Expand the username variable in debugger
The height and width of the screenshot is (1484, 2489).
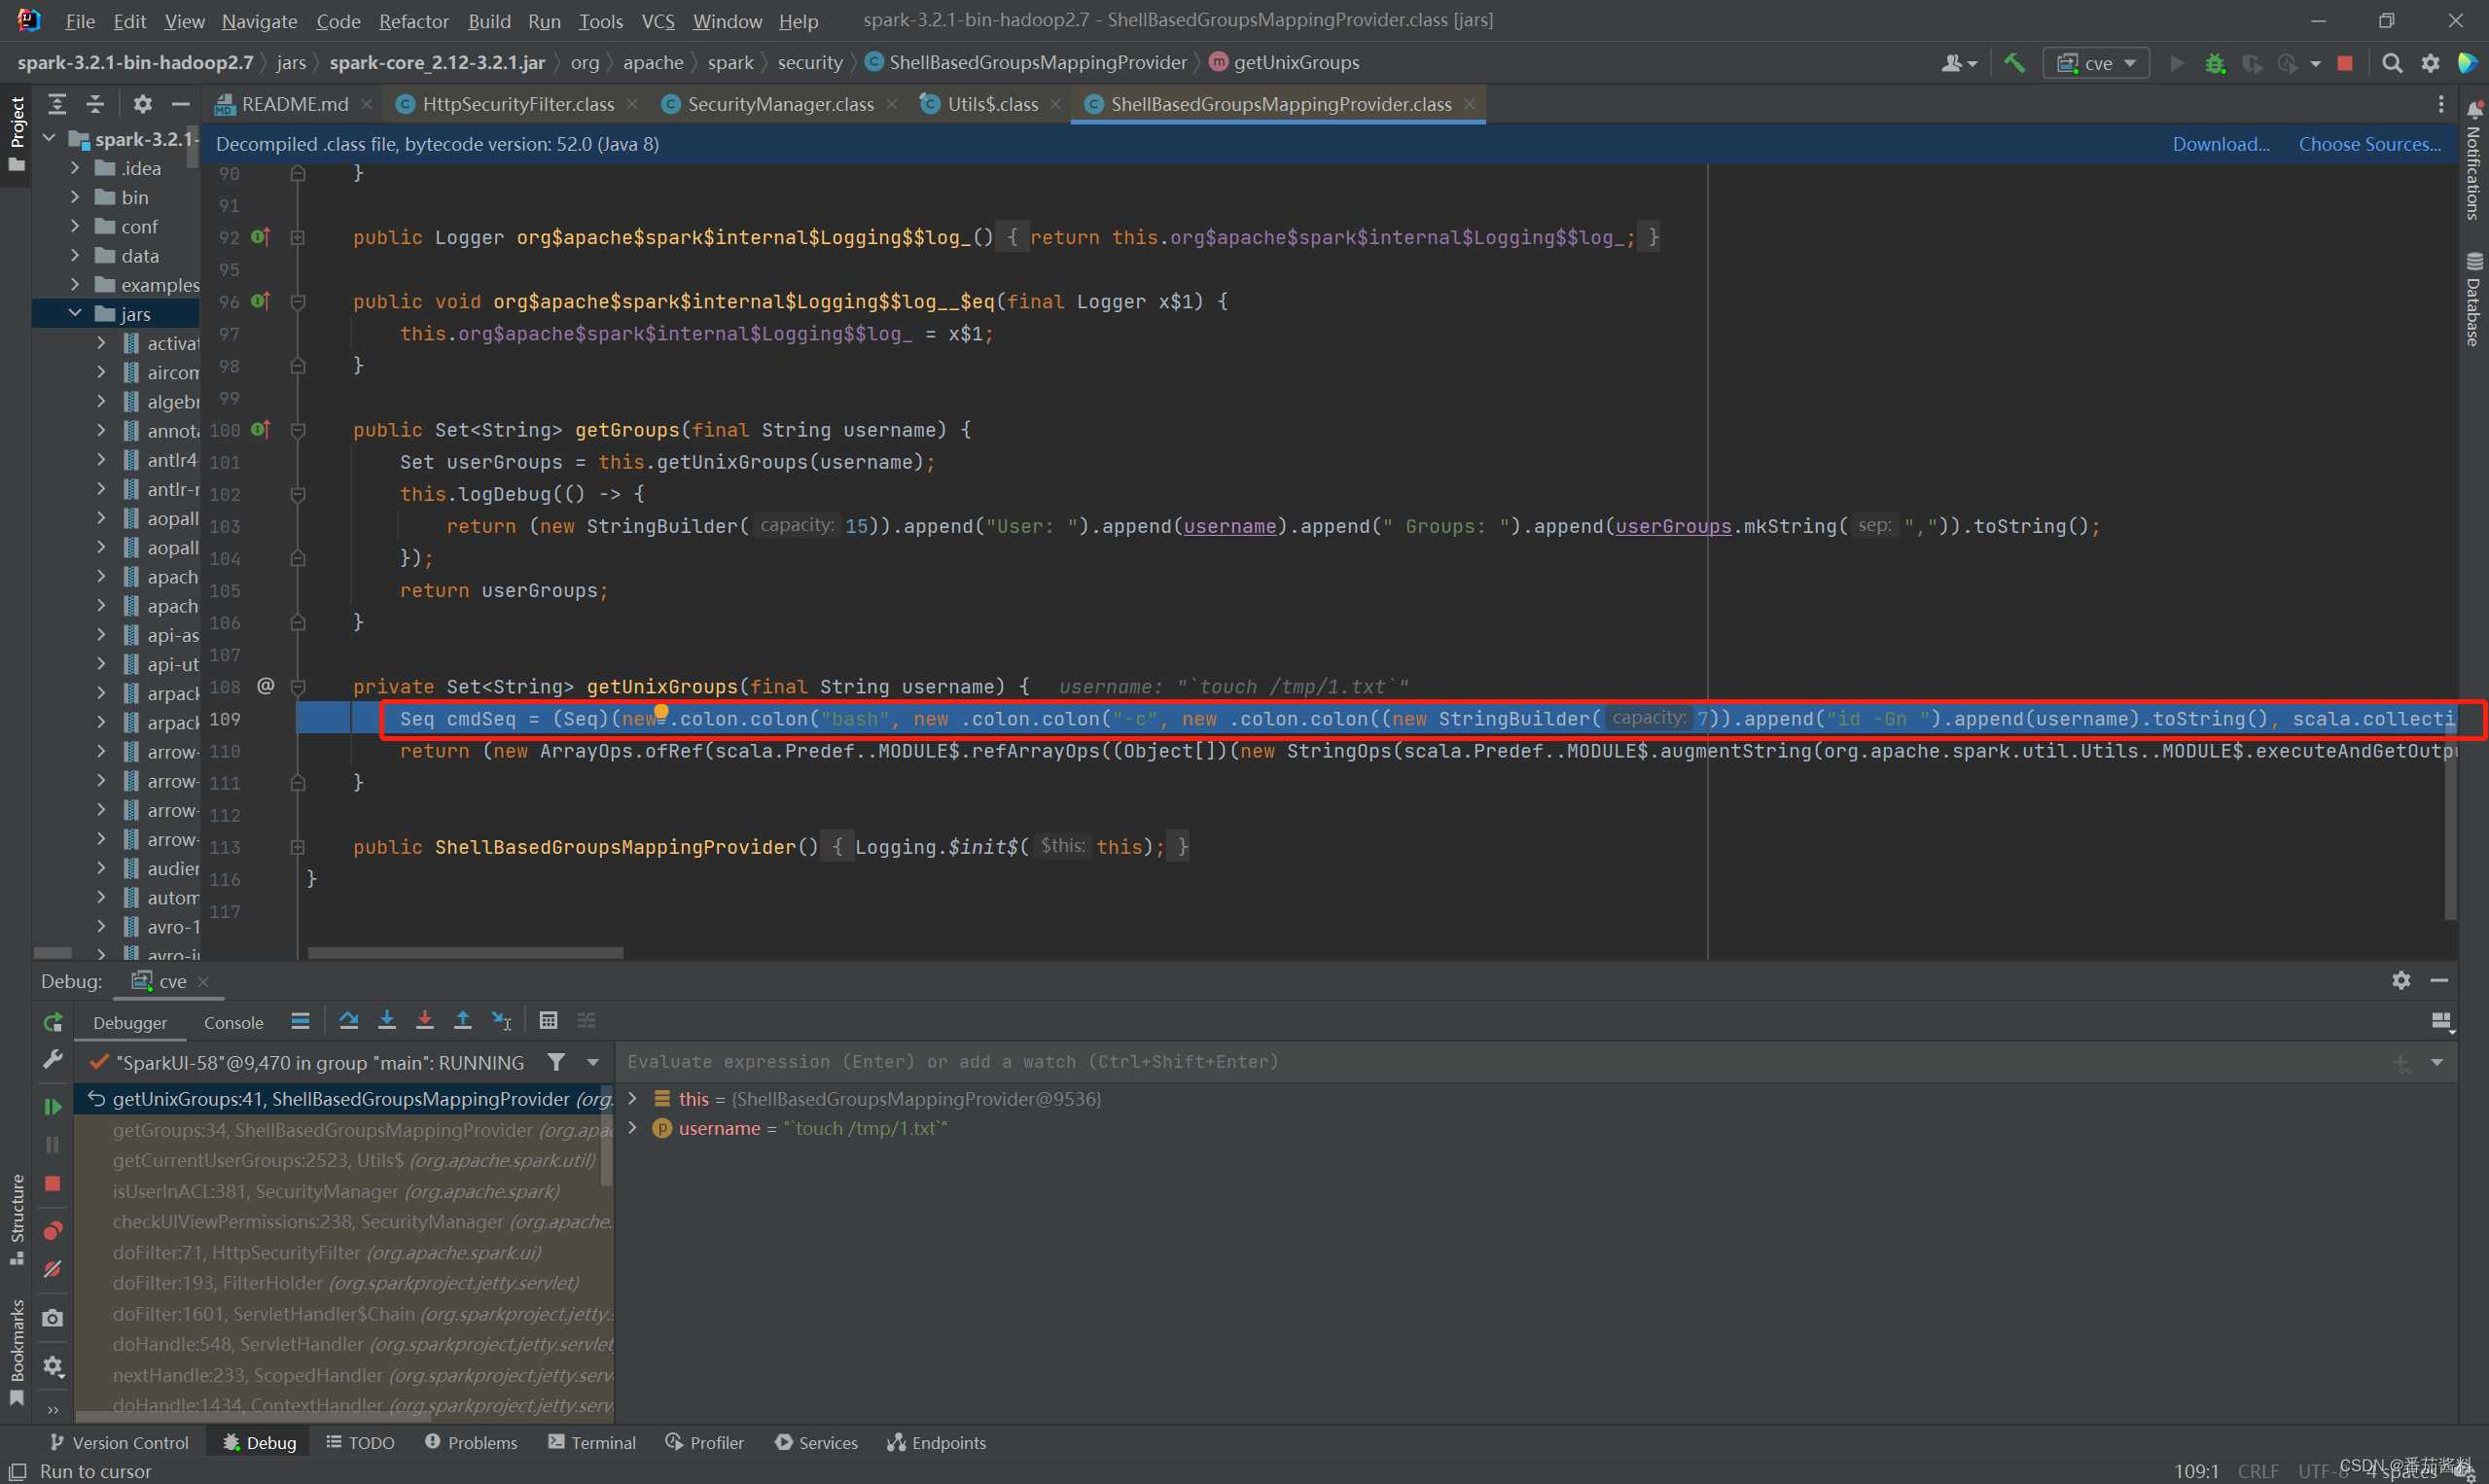tap(632, 1128)
